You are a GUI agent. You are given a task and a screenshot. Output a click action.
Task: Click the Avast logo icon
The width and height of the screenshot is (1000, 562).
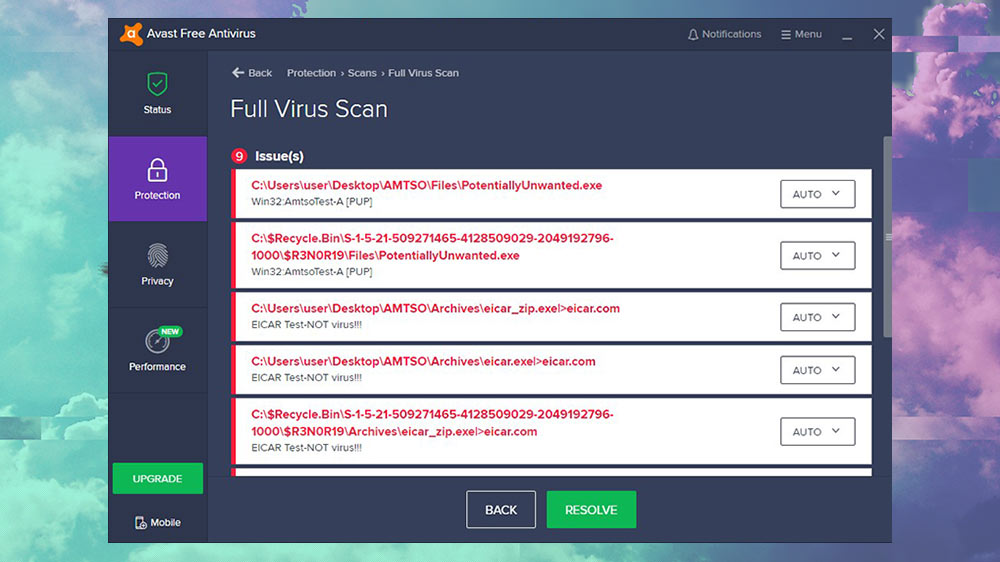click(x=131, y=34)
